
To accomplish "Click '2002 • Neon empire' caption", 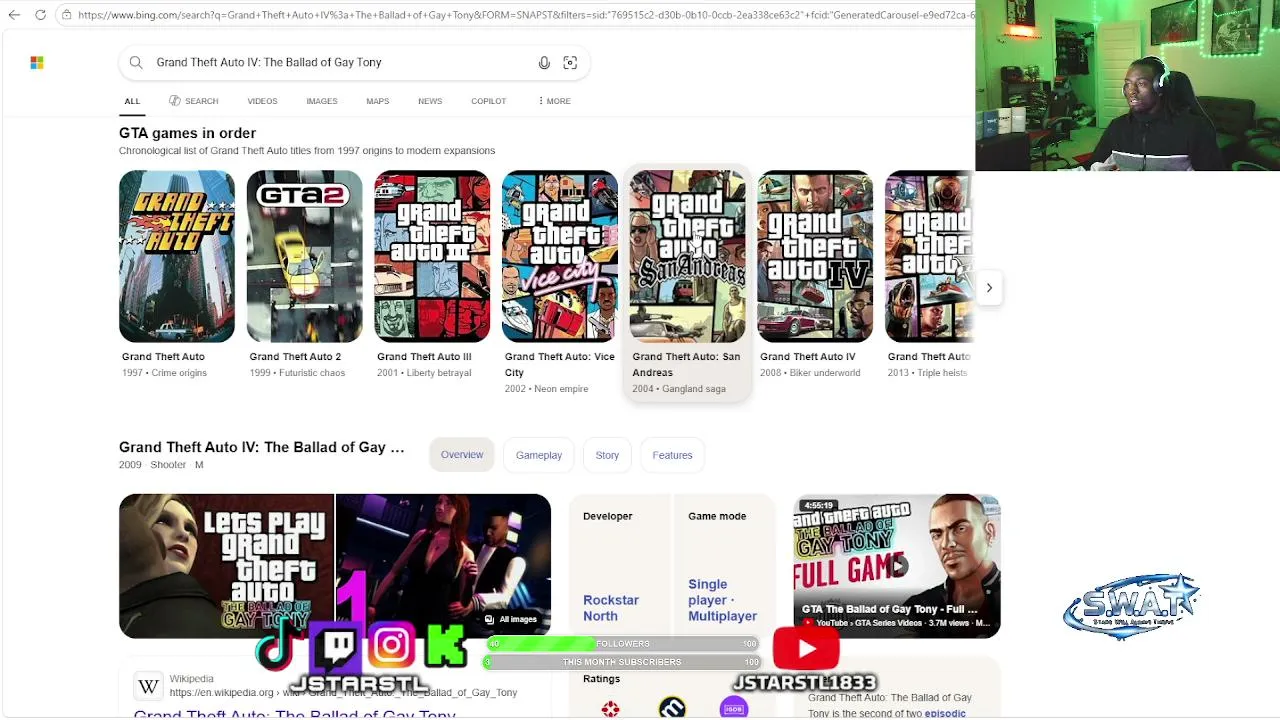I will tap(546, 389).
